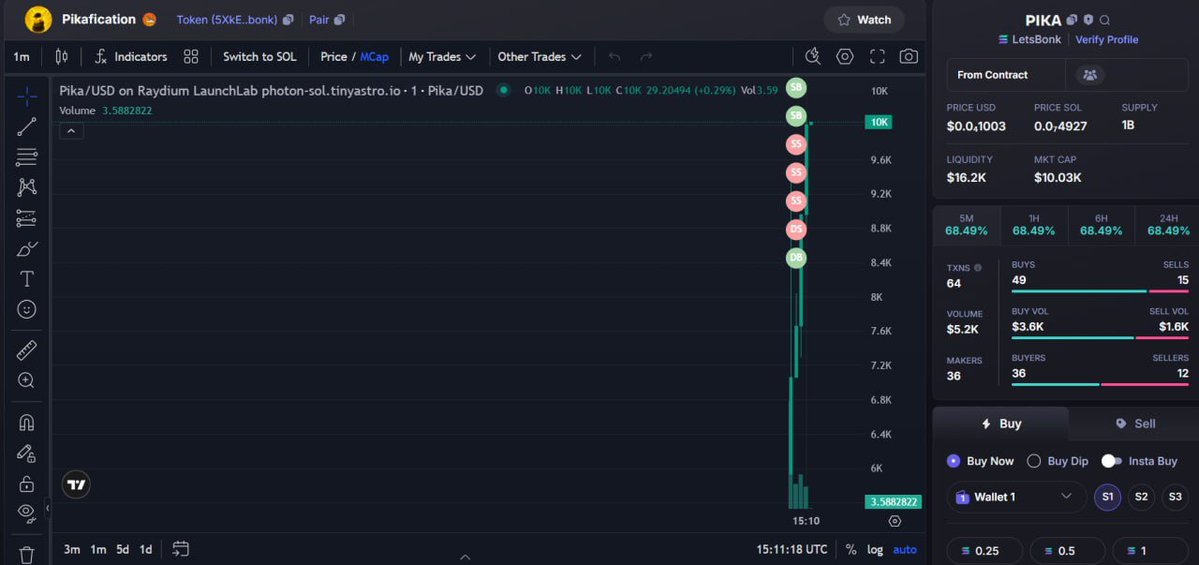Image resolution: width=1199 pixels, height=565 pixels.
Task: Switch to the Buy tab
Action: (x=1001, y=424)
